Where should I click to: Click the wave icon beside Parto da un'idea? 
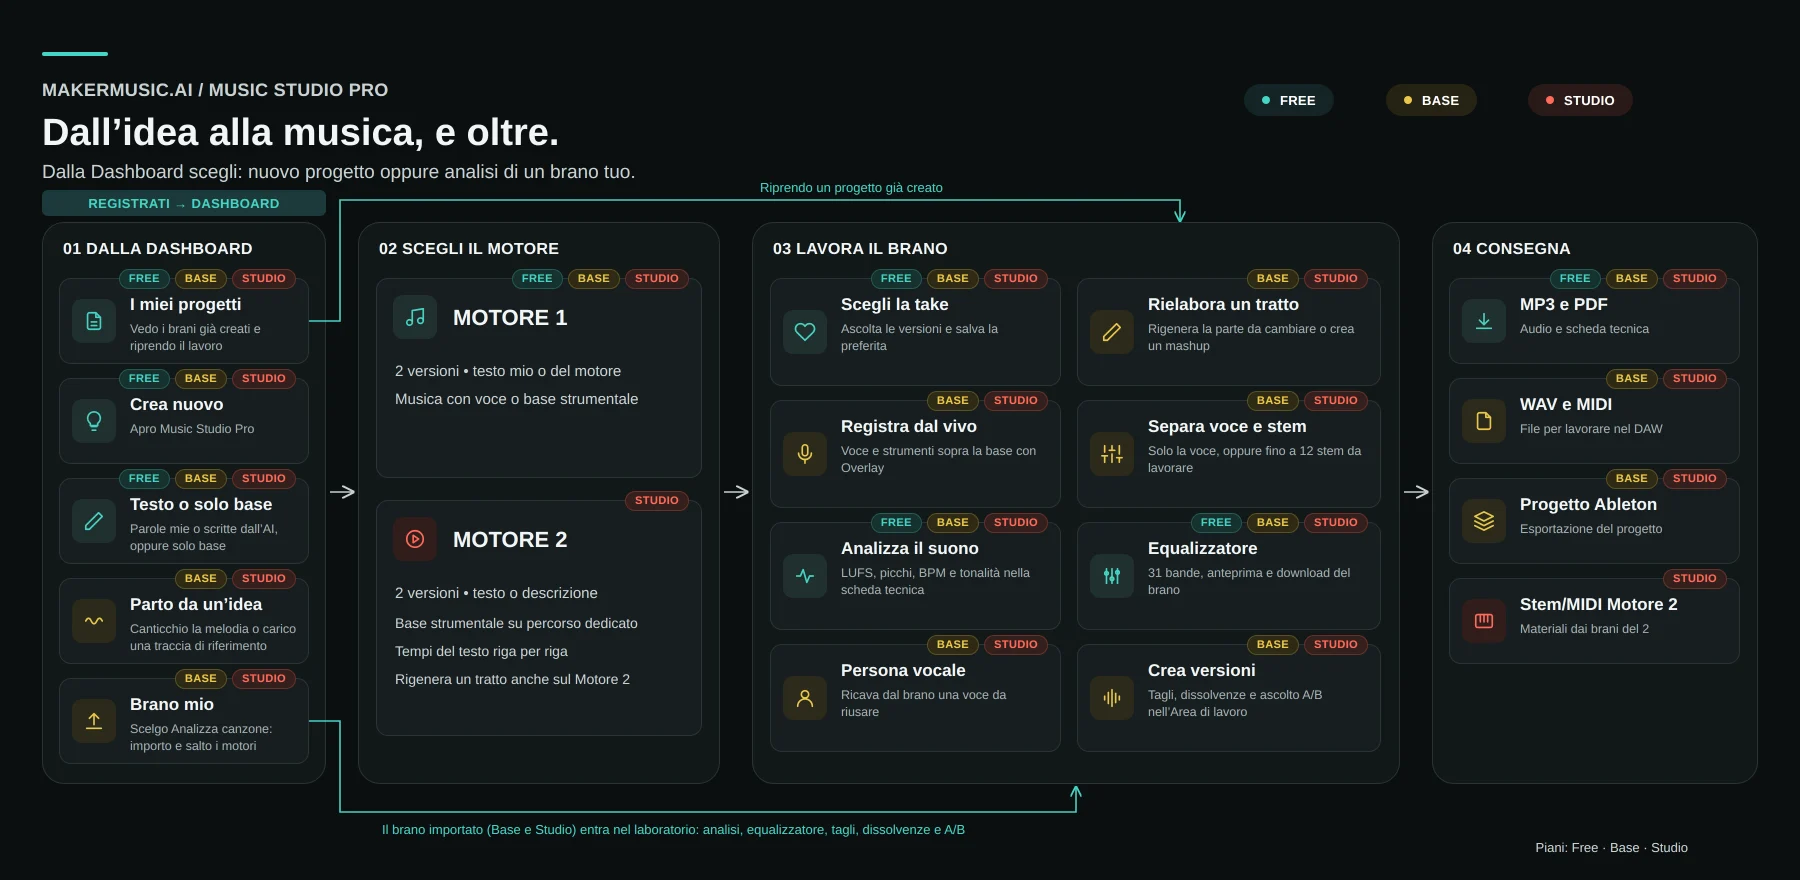click(x=94, y=621)
